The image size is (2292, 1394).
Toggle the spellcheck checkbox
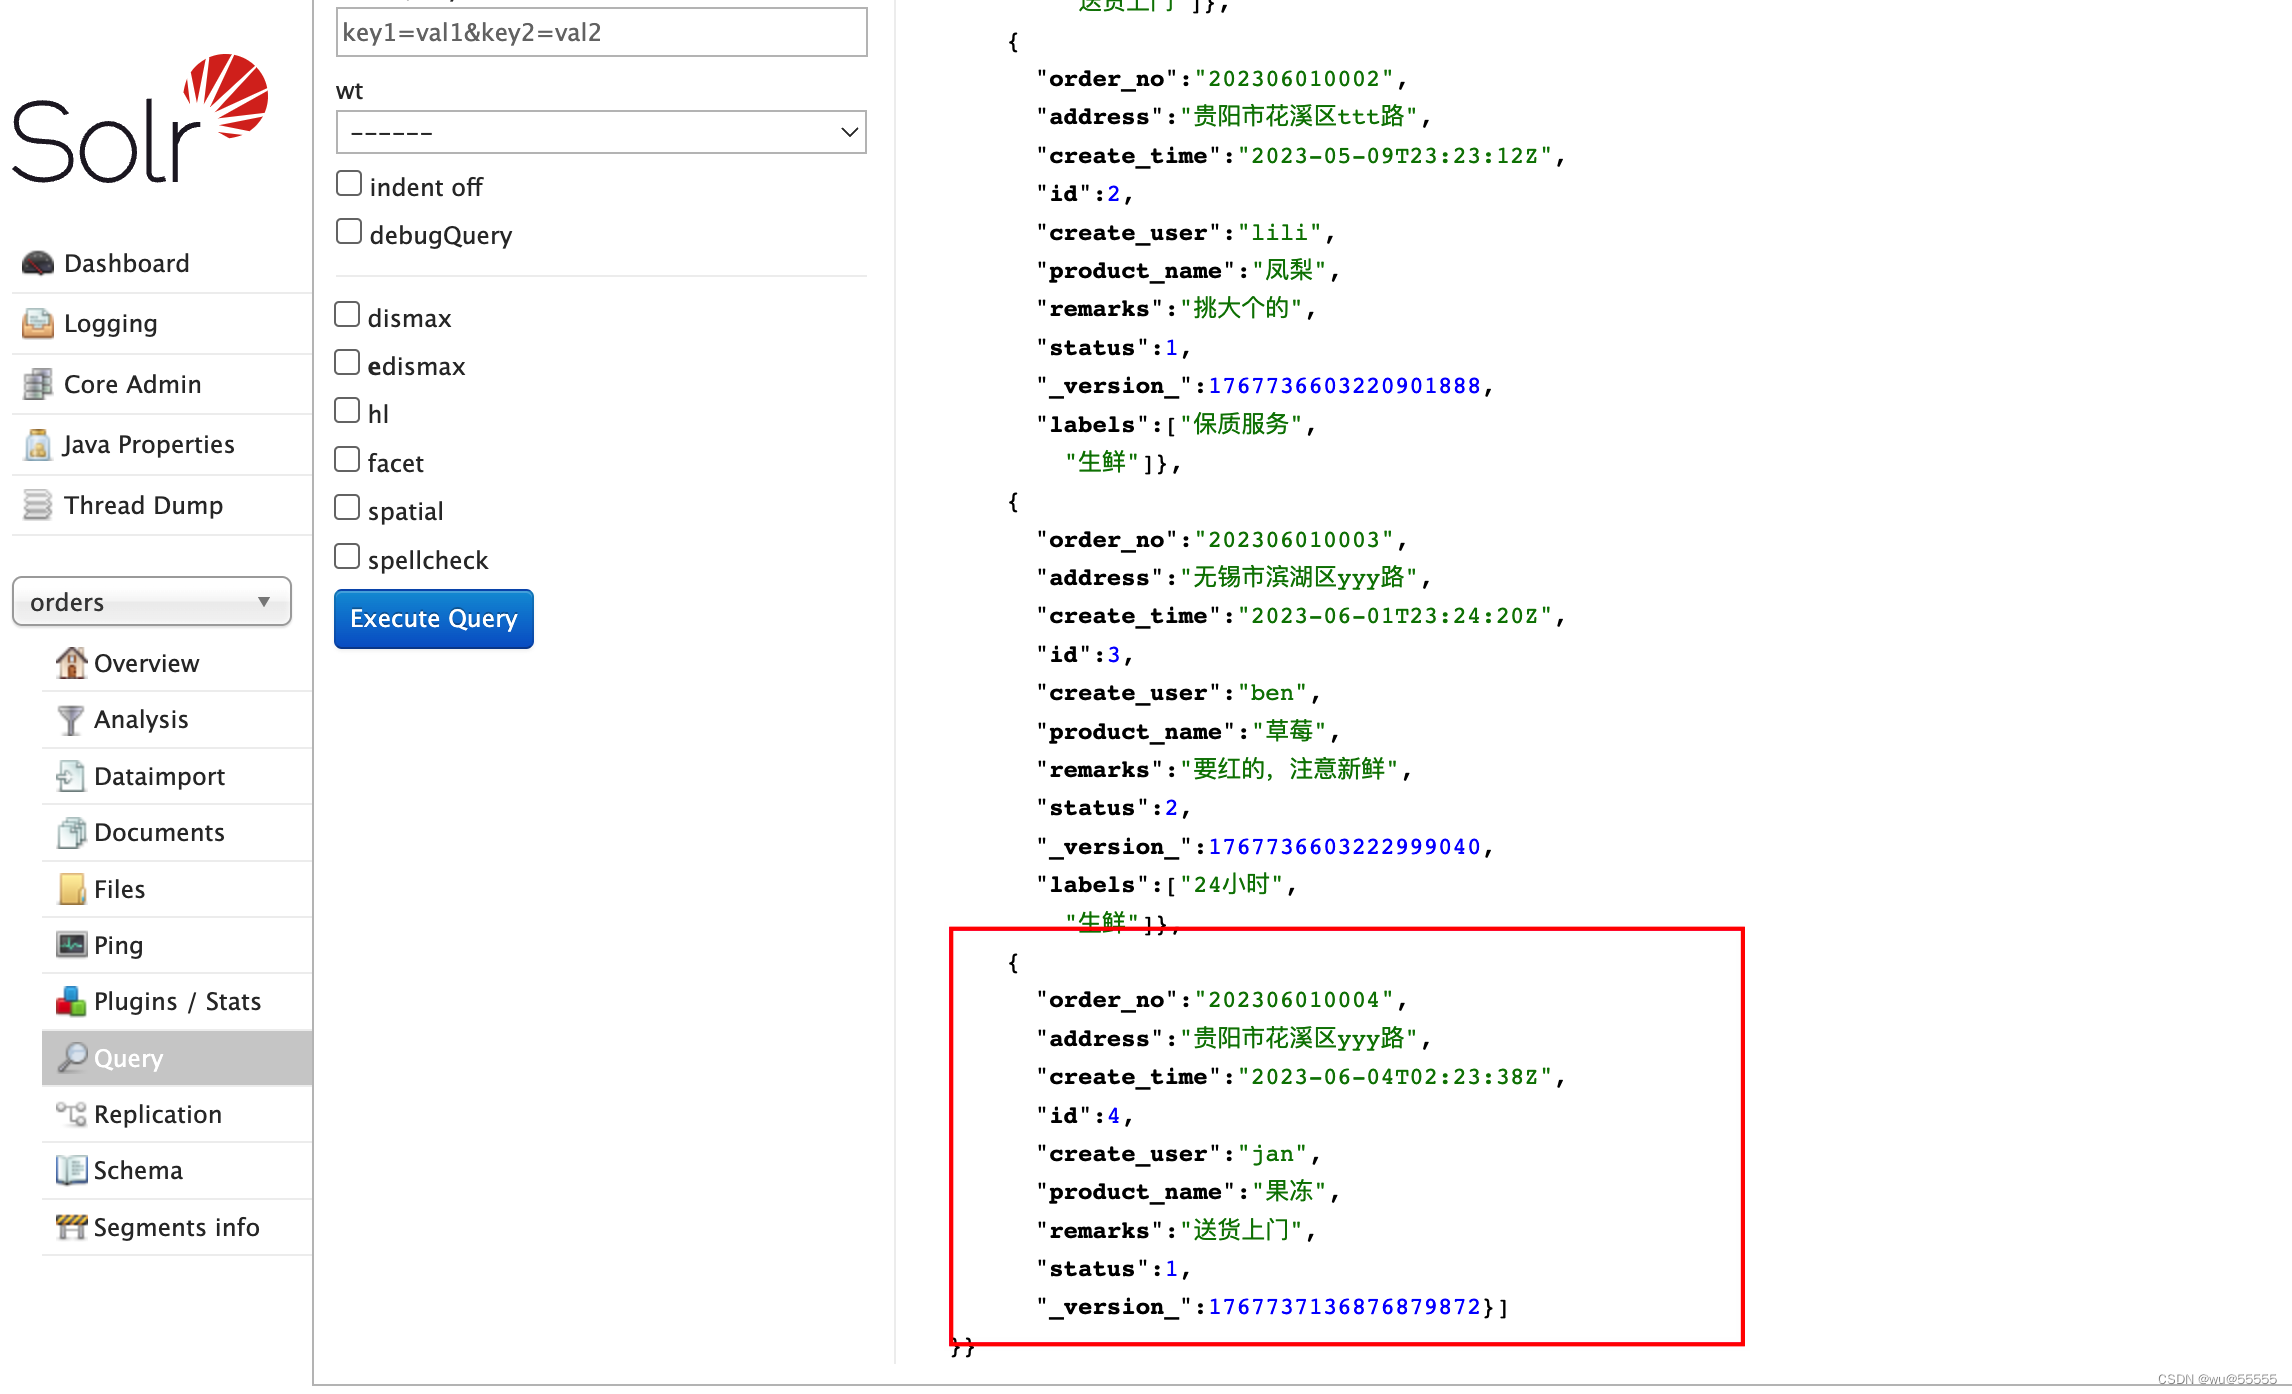pyautogui.click(x=347, y=555)
